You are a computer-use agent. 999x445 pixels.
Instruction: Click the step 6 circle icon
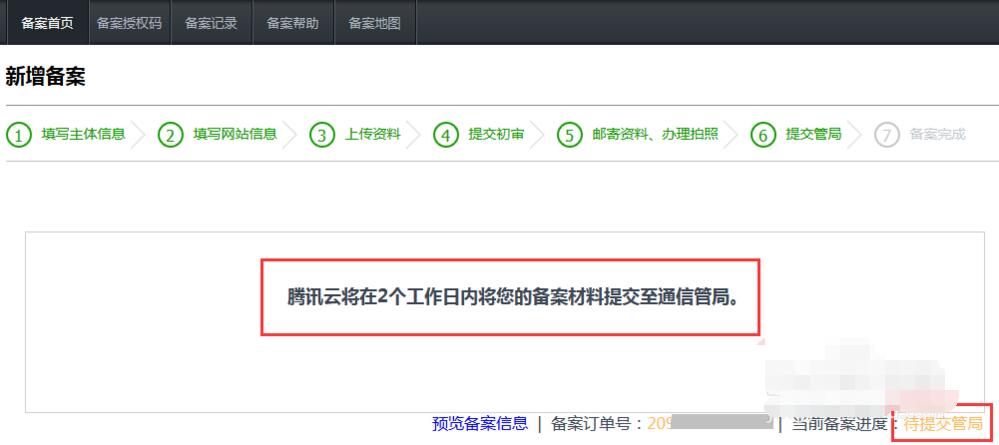(763, 135)
